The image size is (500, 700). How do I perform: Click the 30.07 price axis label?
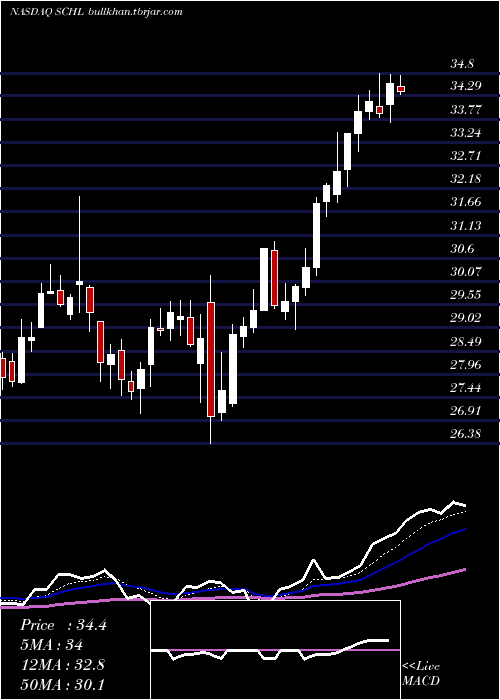(466, 271)
